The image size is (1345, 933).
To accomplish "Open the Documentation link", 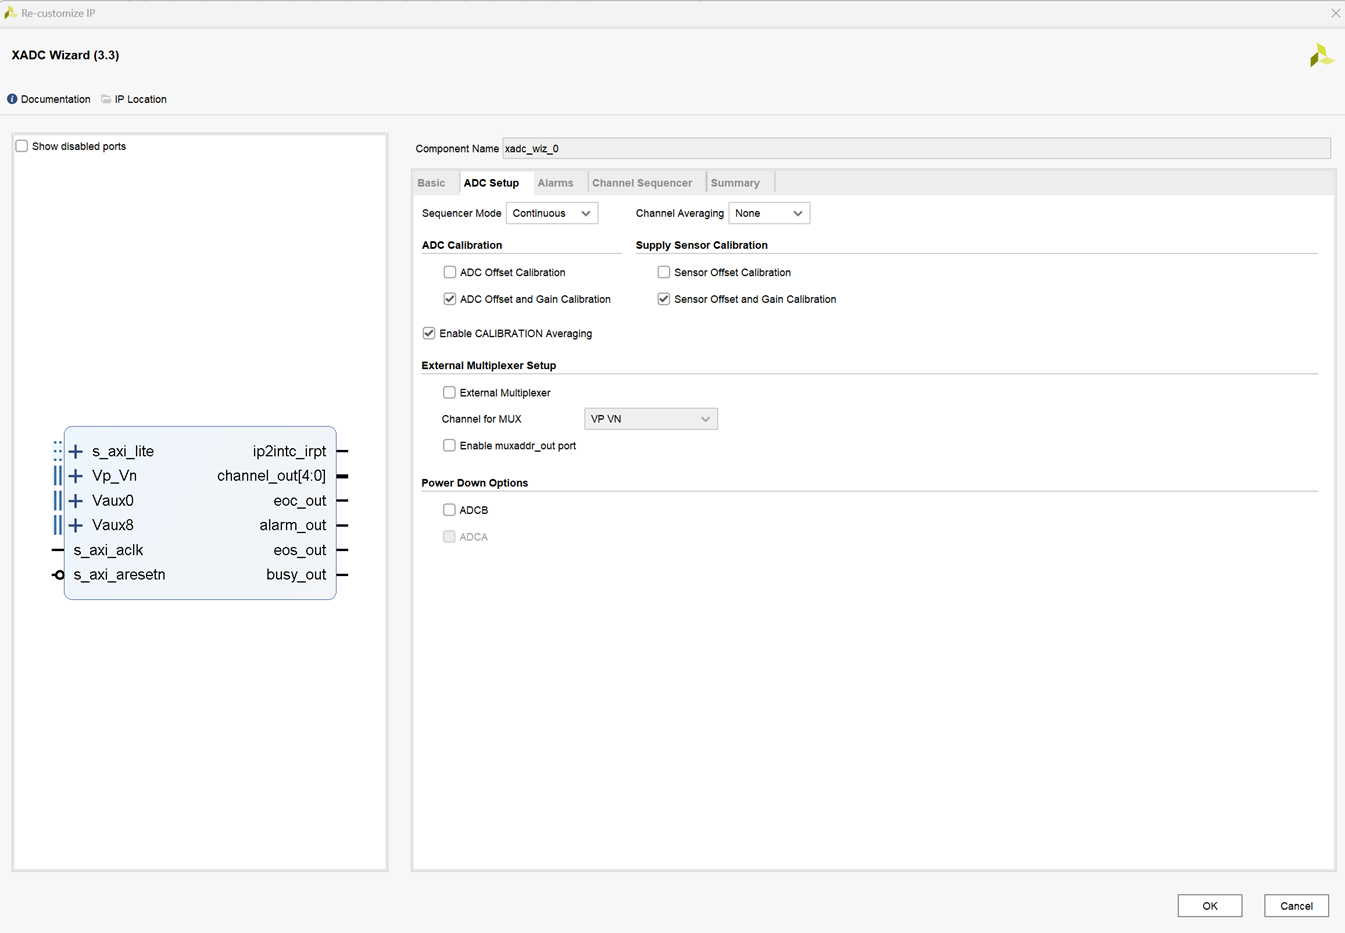I will (56, 99).
